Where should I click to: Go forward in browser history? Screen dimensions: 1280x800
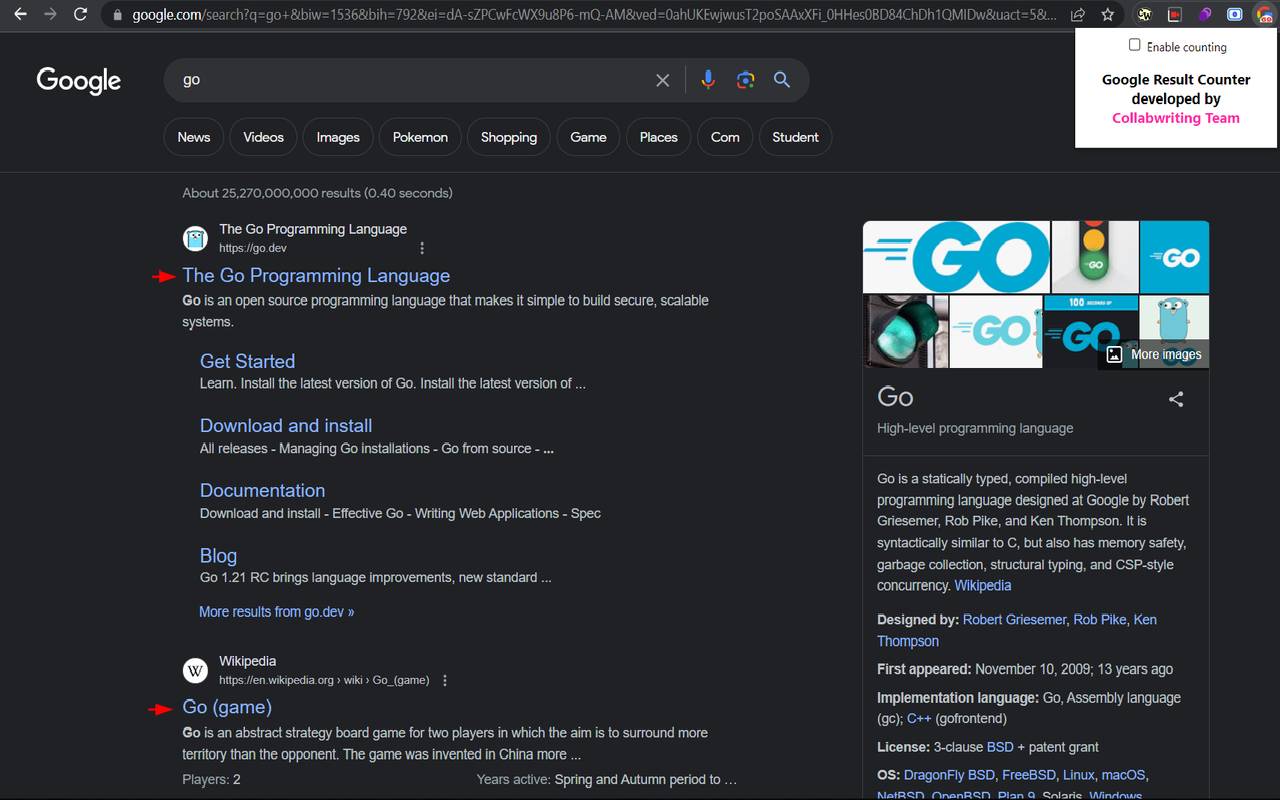pyautogui.click(x=50, y=15)
